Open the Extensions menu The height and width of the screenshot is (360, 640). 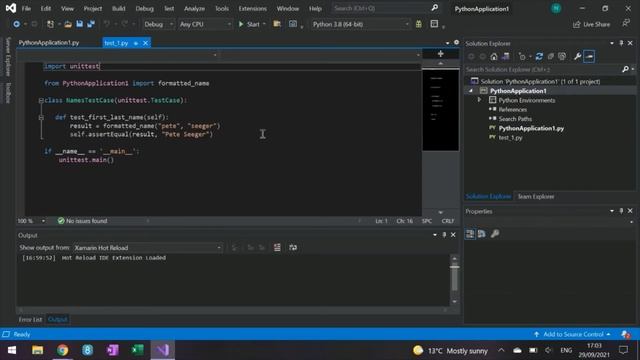[252, 9]
